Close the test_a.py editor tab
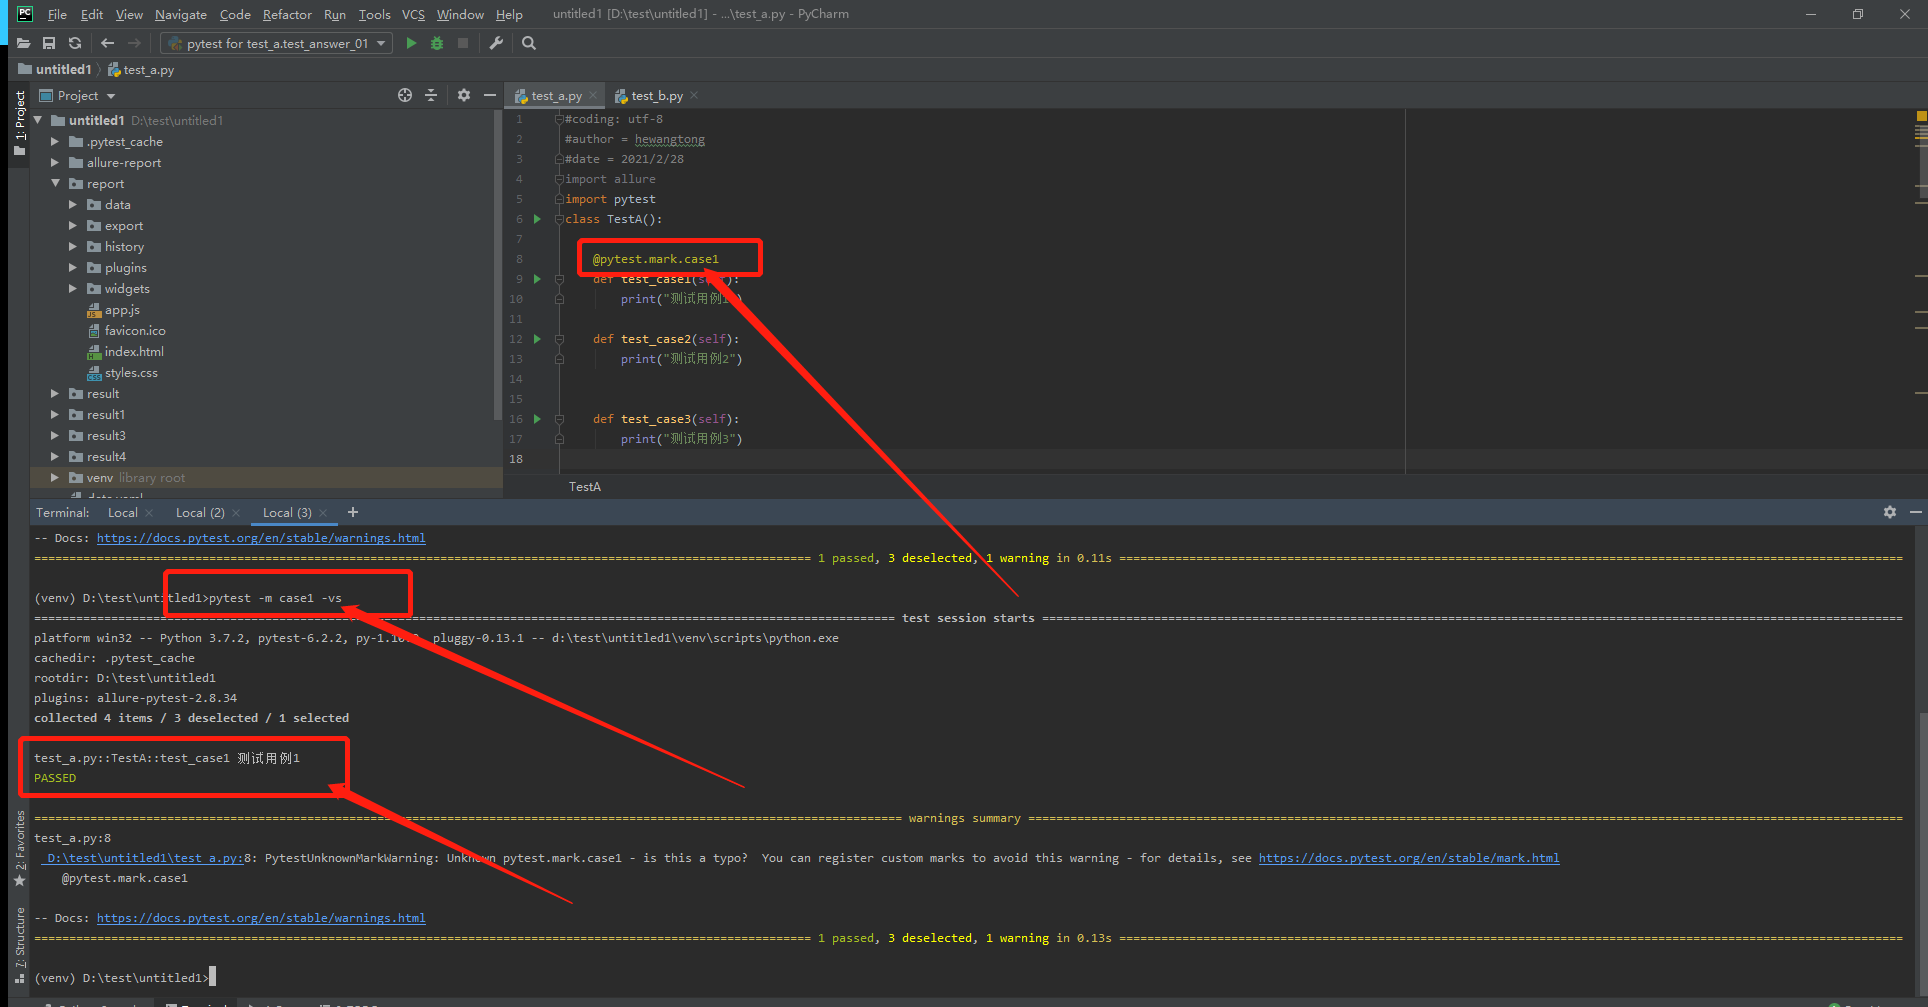 [593, 96]
